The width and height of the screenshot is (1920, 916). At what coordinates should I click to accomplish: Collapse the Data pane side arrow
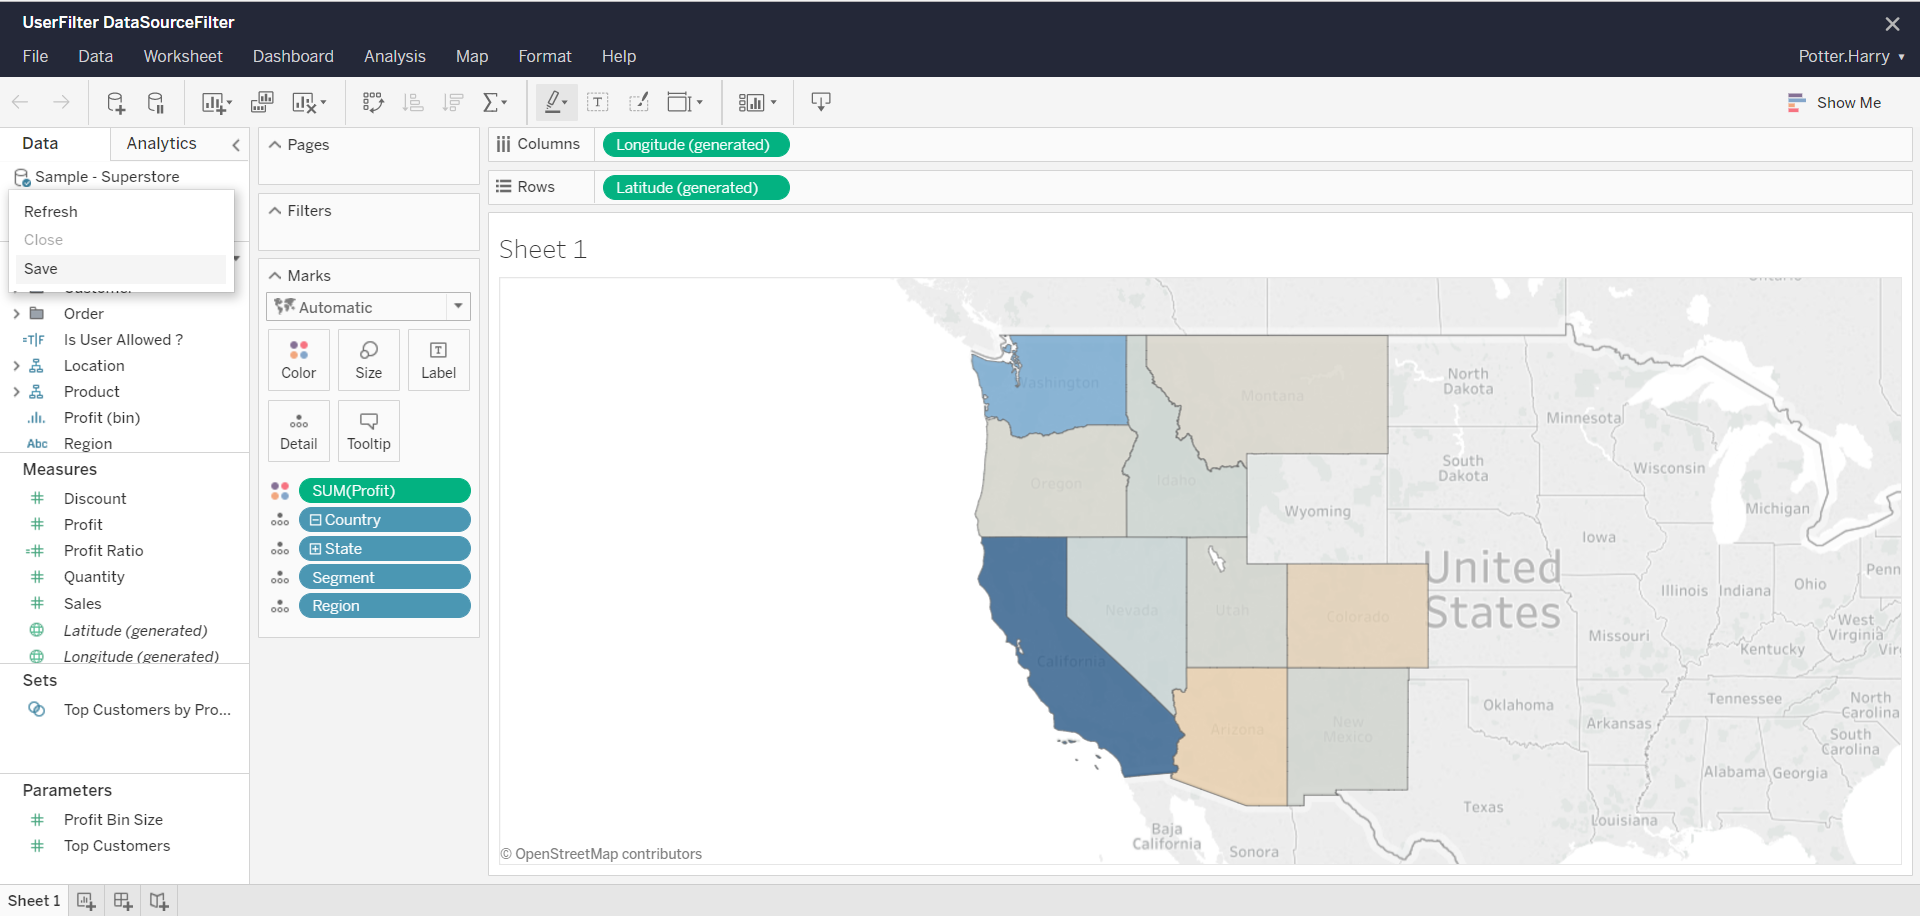(x=236, y=145)
